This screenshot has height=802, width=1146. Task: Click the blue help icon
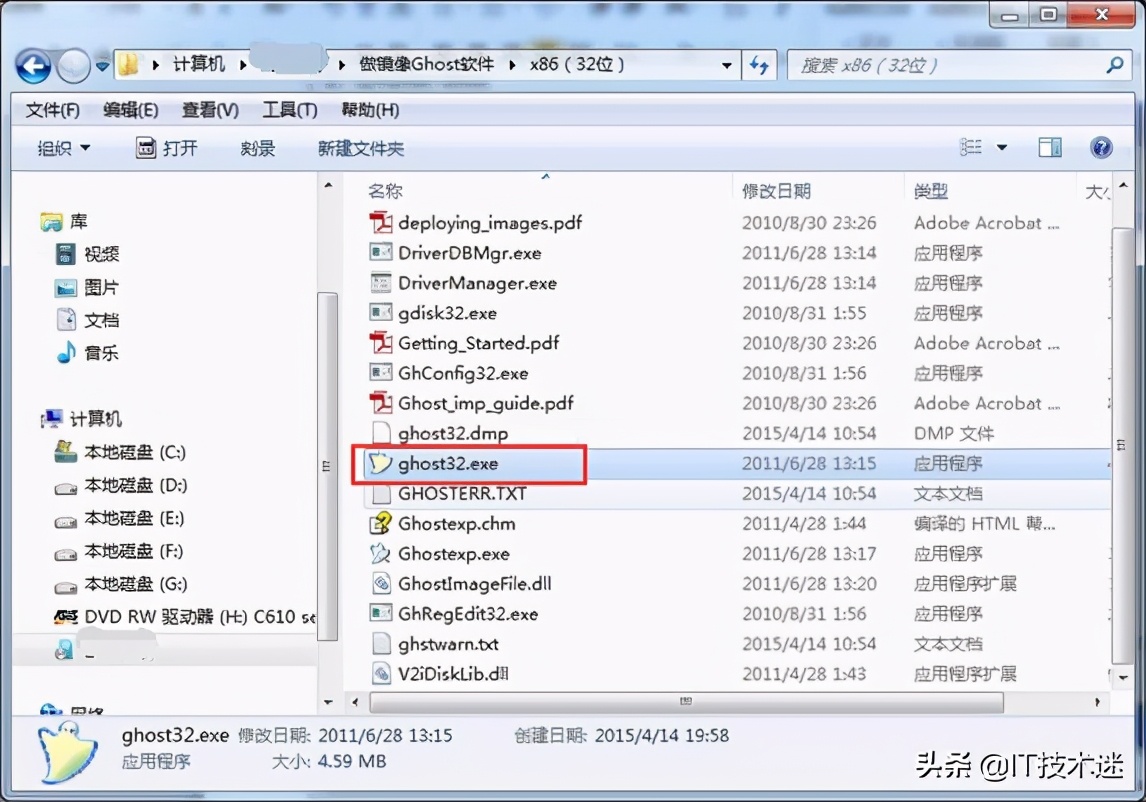tap(1101, 148)
